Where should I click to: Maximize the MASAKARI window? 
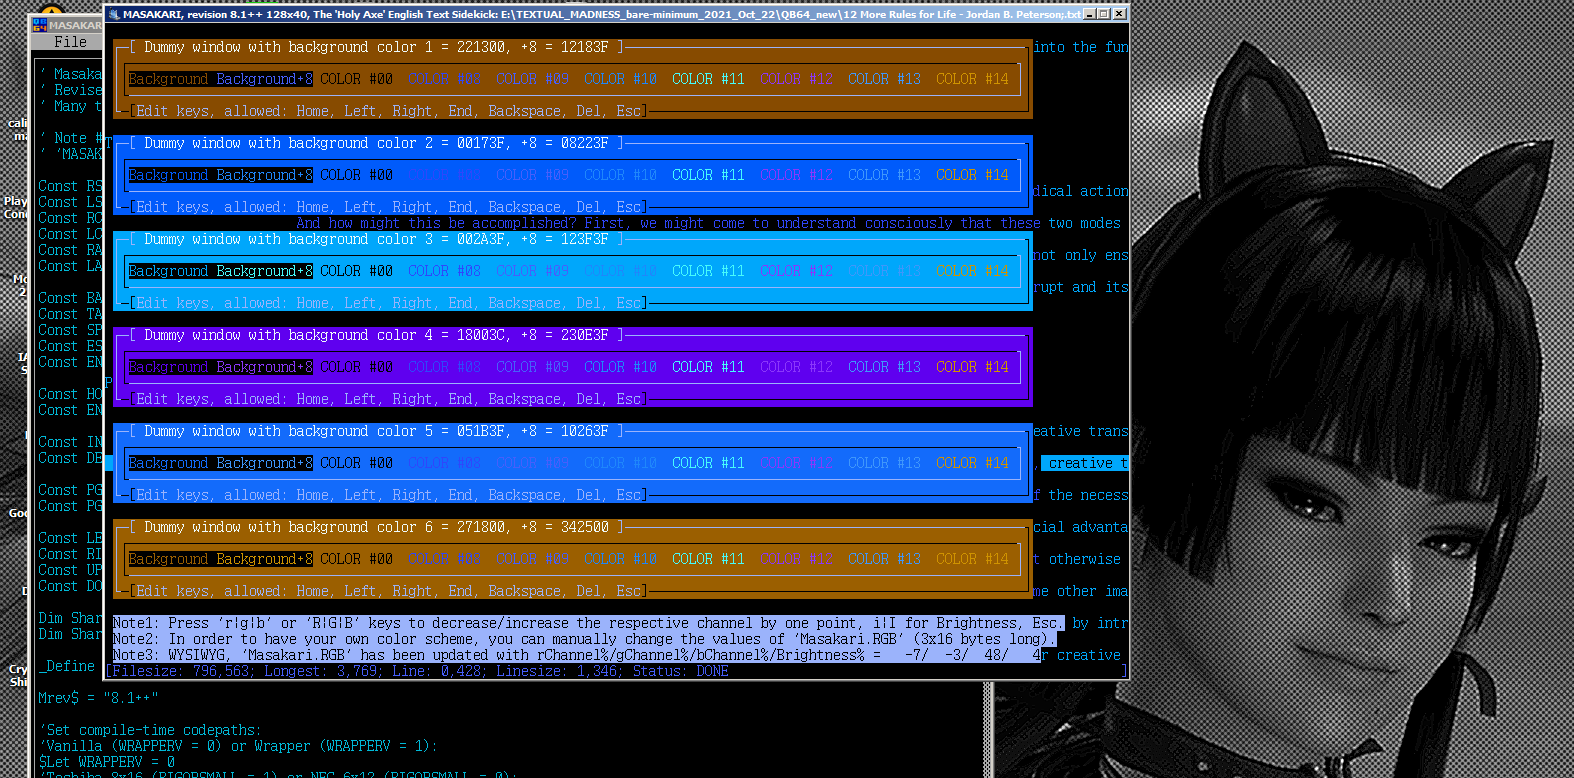coord(1104,14)
